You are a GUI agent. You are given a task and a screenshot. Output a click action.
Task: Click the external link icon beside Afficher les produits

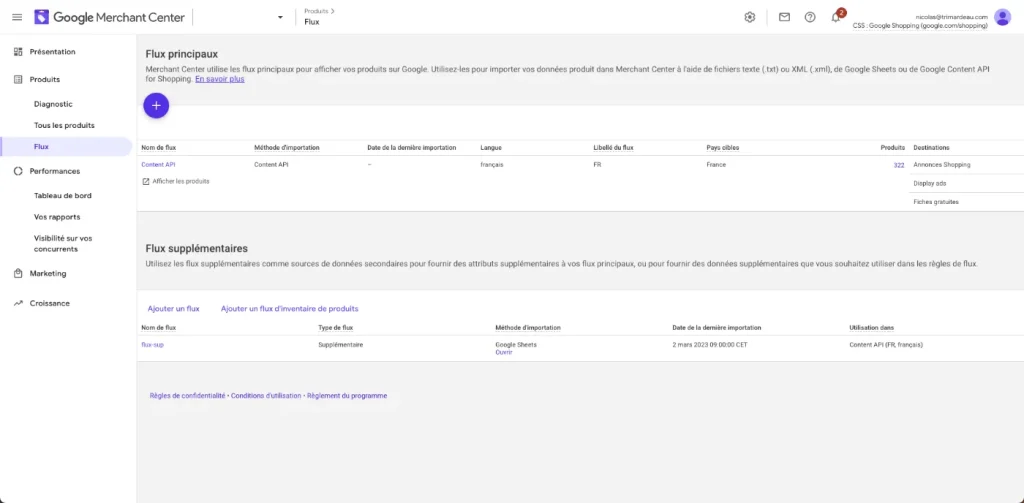point(146,182)
